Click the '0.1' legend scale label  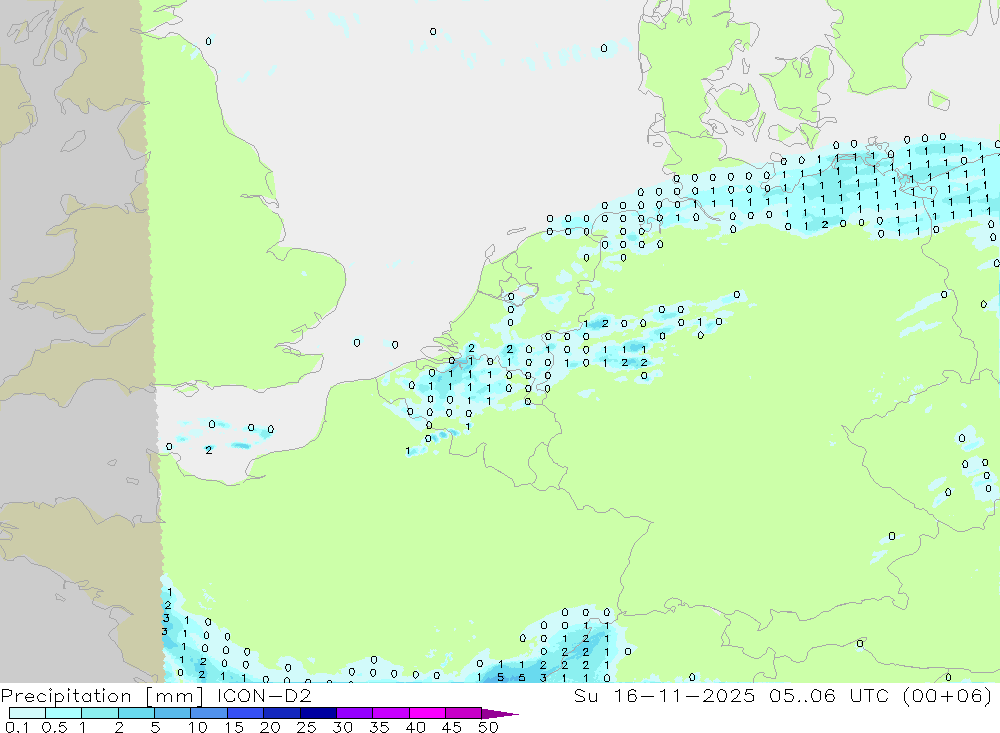(17, 727)
